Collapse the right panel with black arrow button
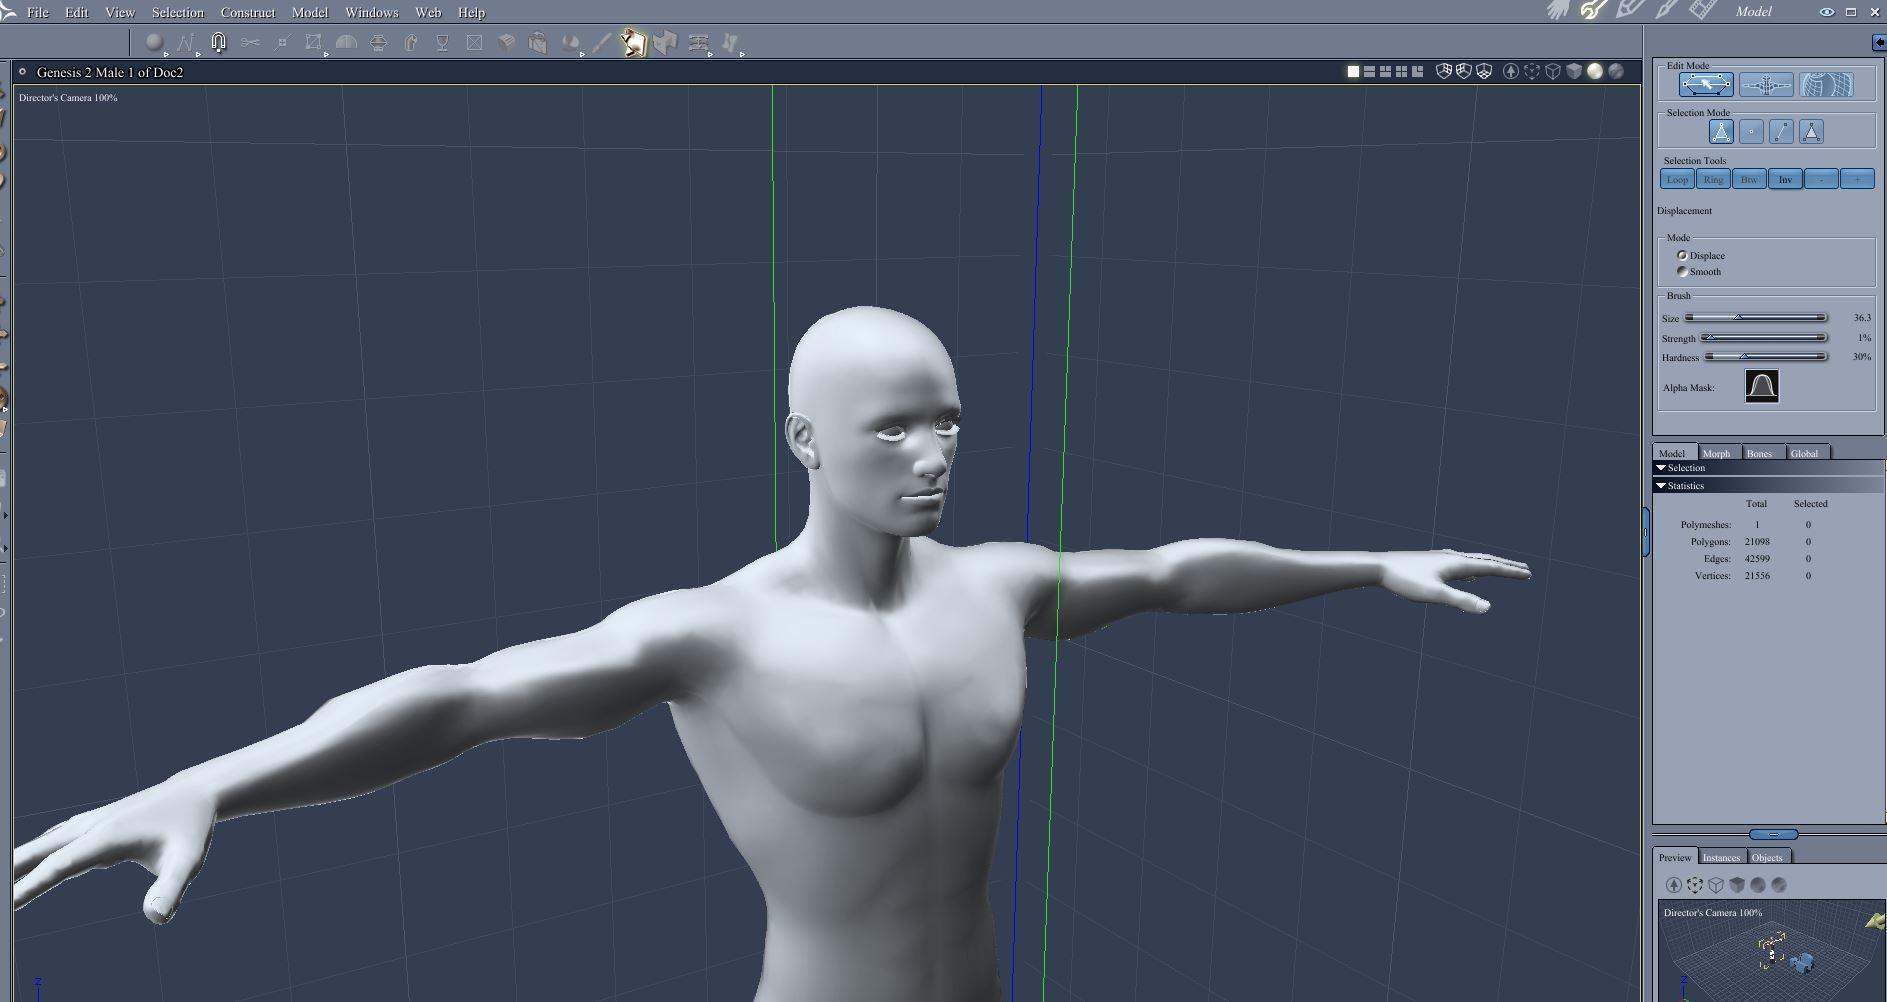 1878,42
